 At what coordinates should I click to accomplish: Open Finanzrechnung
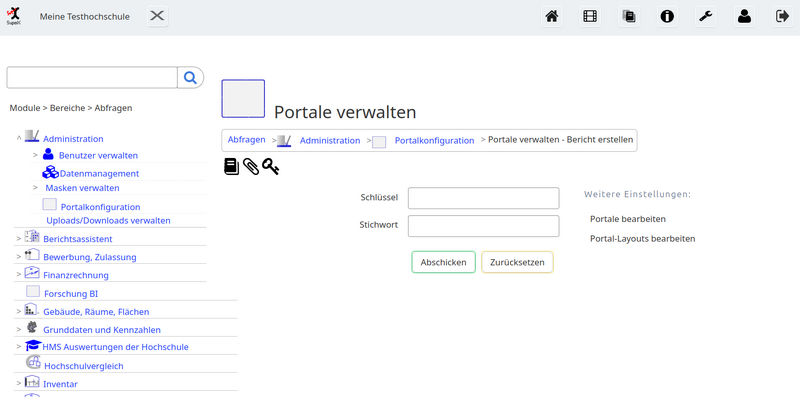tap(76, 276)
